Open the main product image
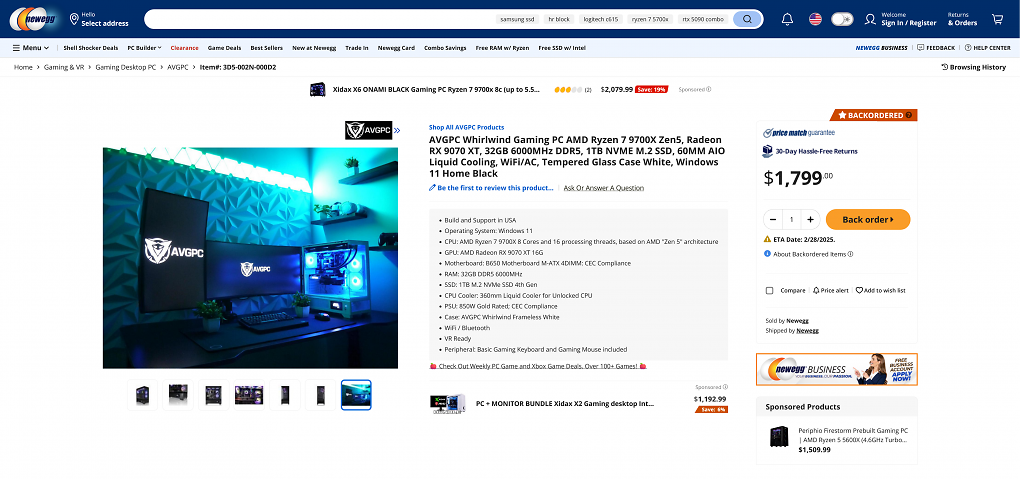 coord(250,258)
